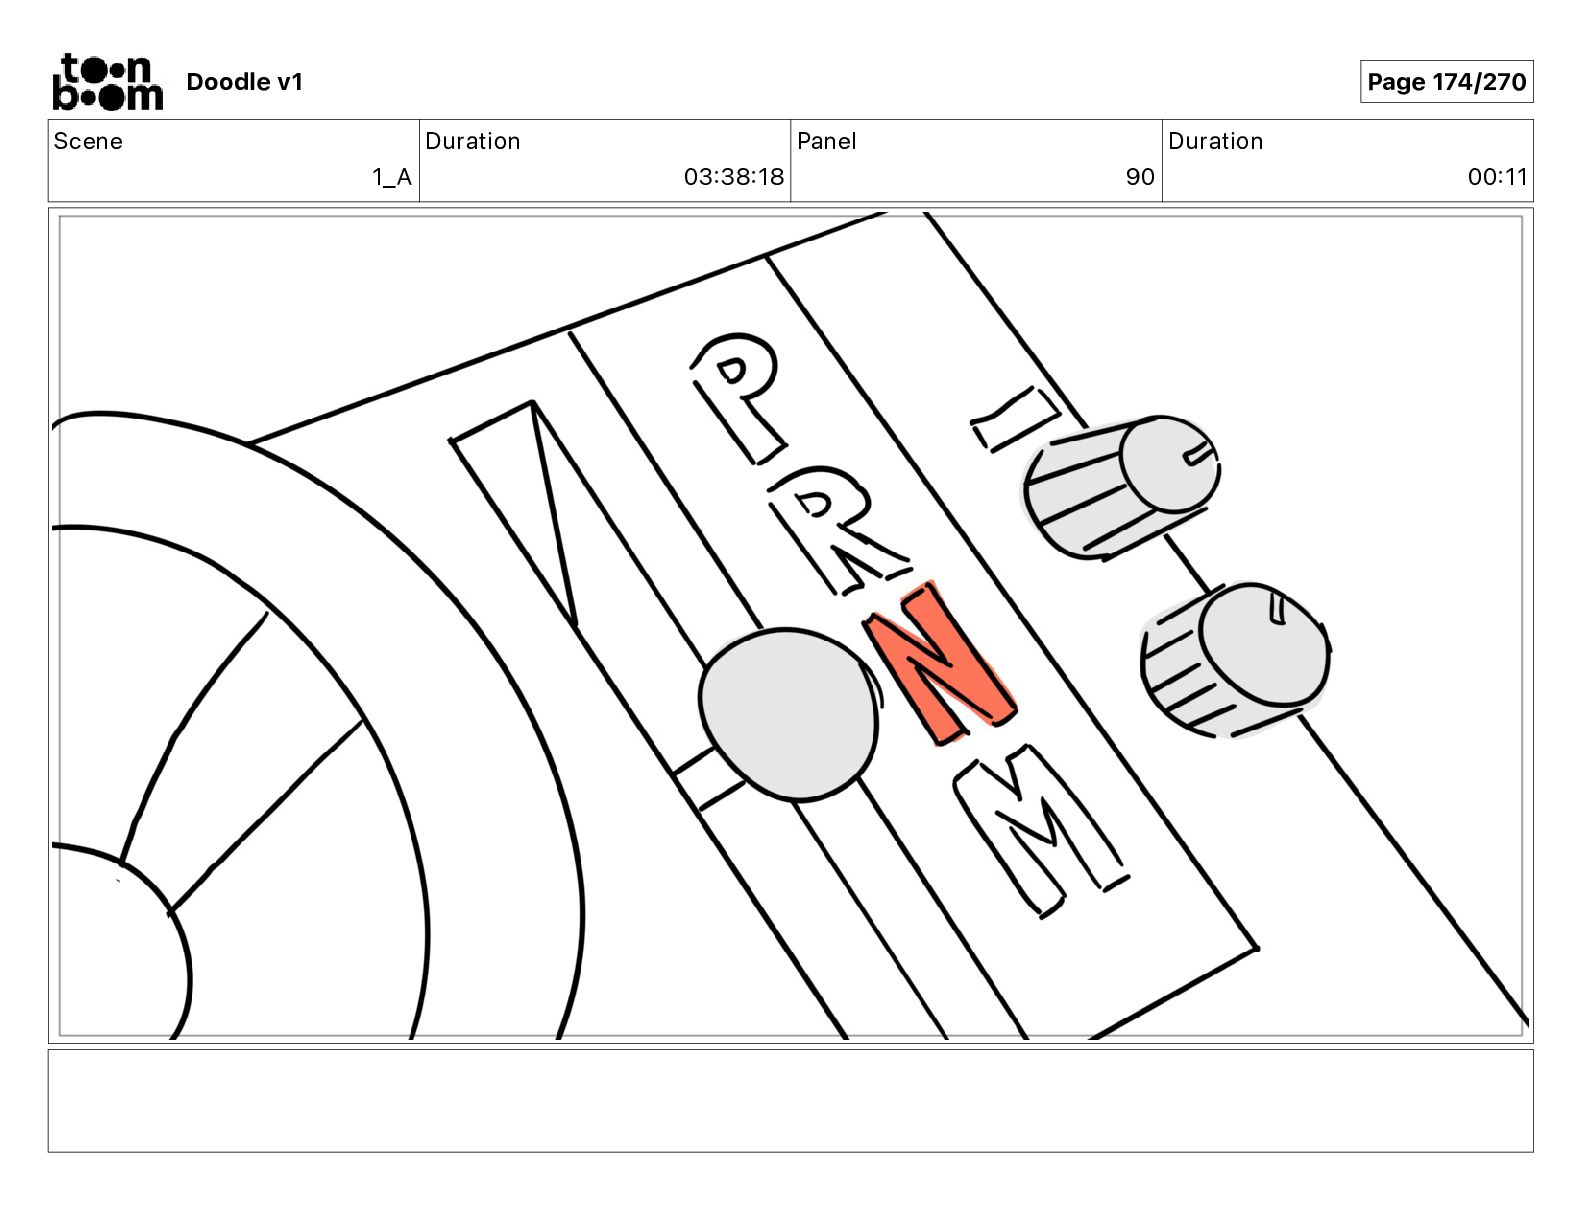
Task: Click the storyboard panel drawing thumbnail
Action: pos(790,626)
